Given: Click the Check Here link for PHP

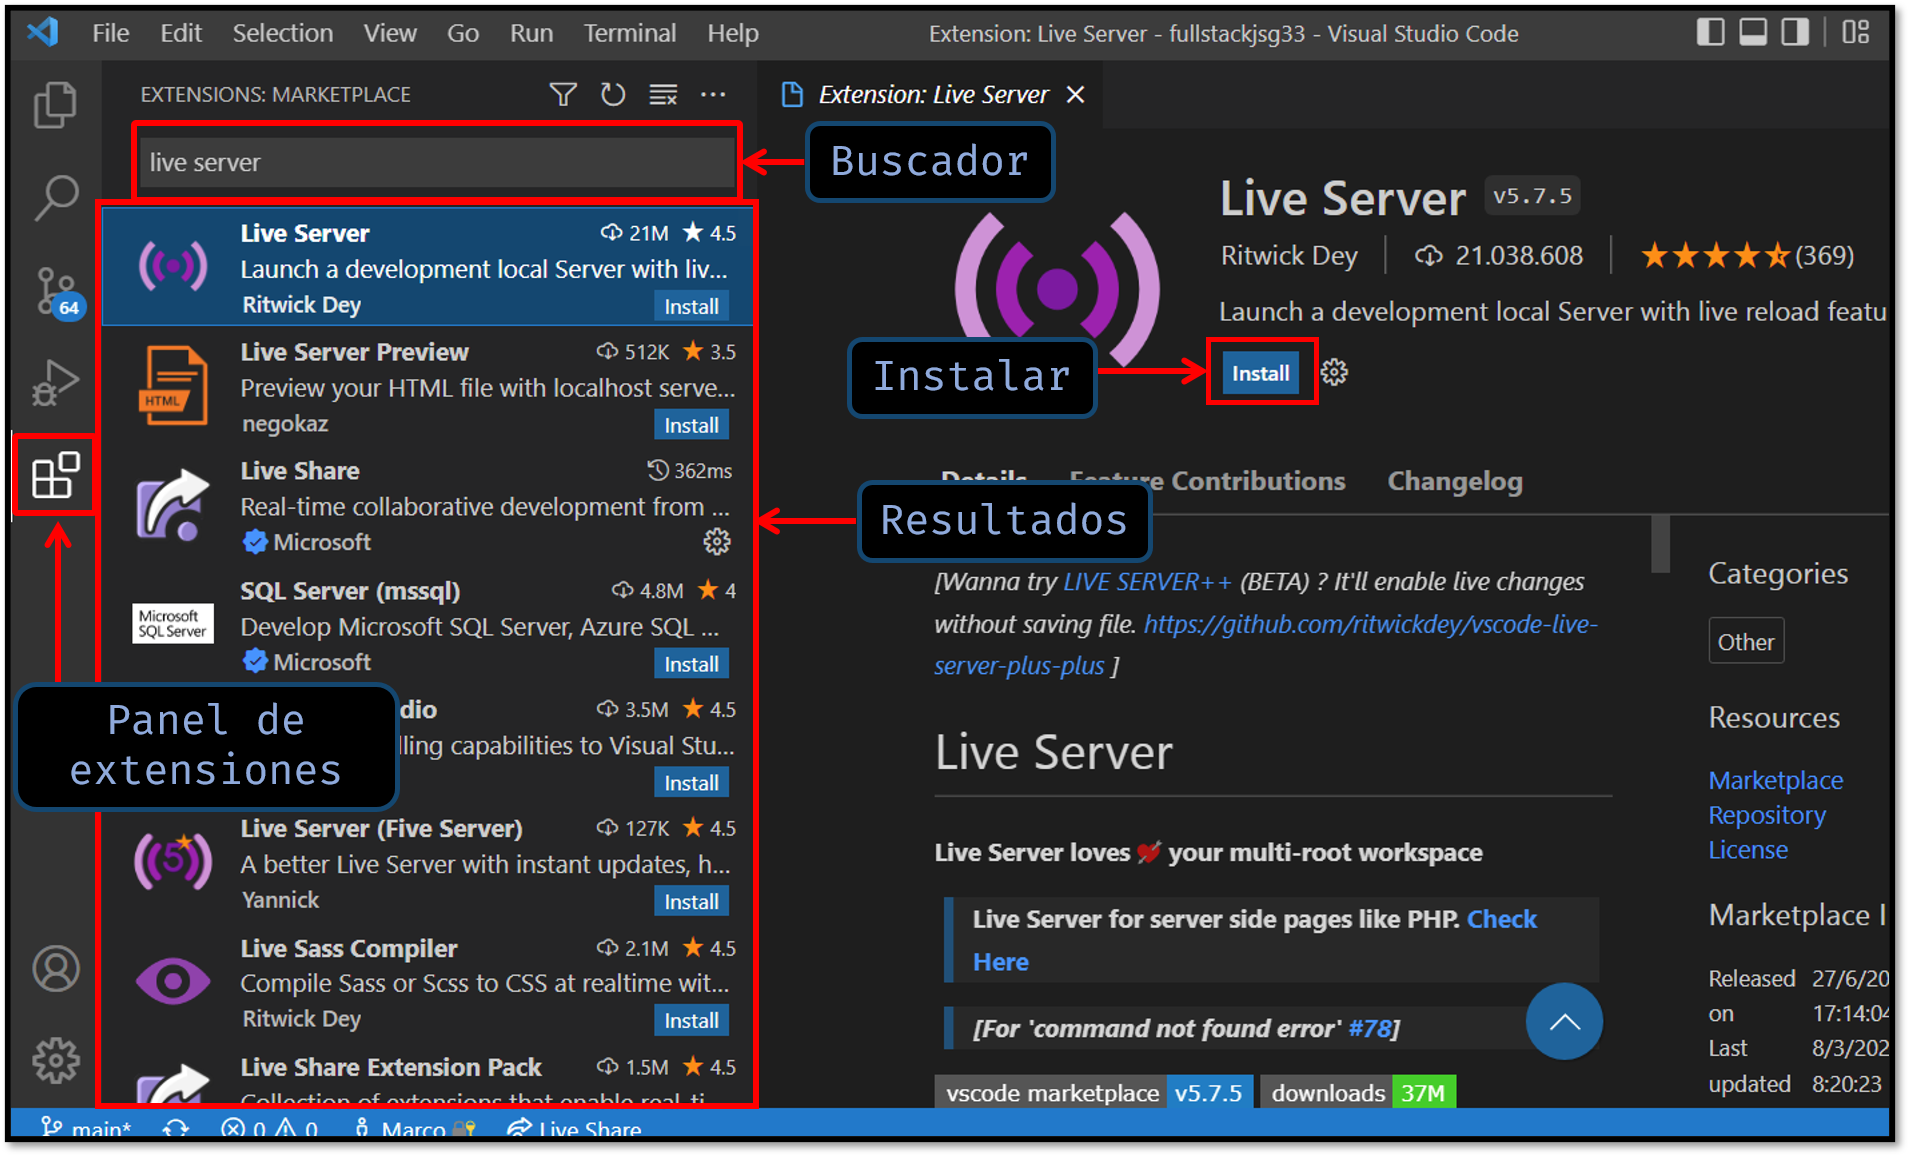Looking at the screenshot, I should (x=1254, y=940).
